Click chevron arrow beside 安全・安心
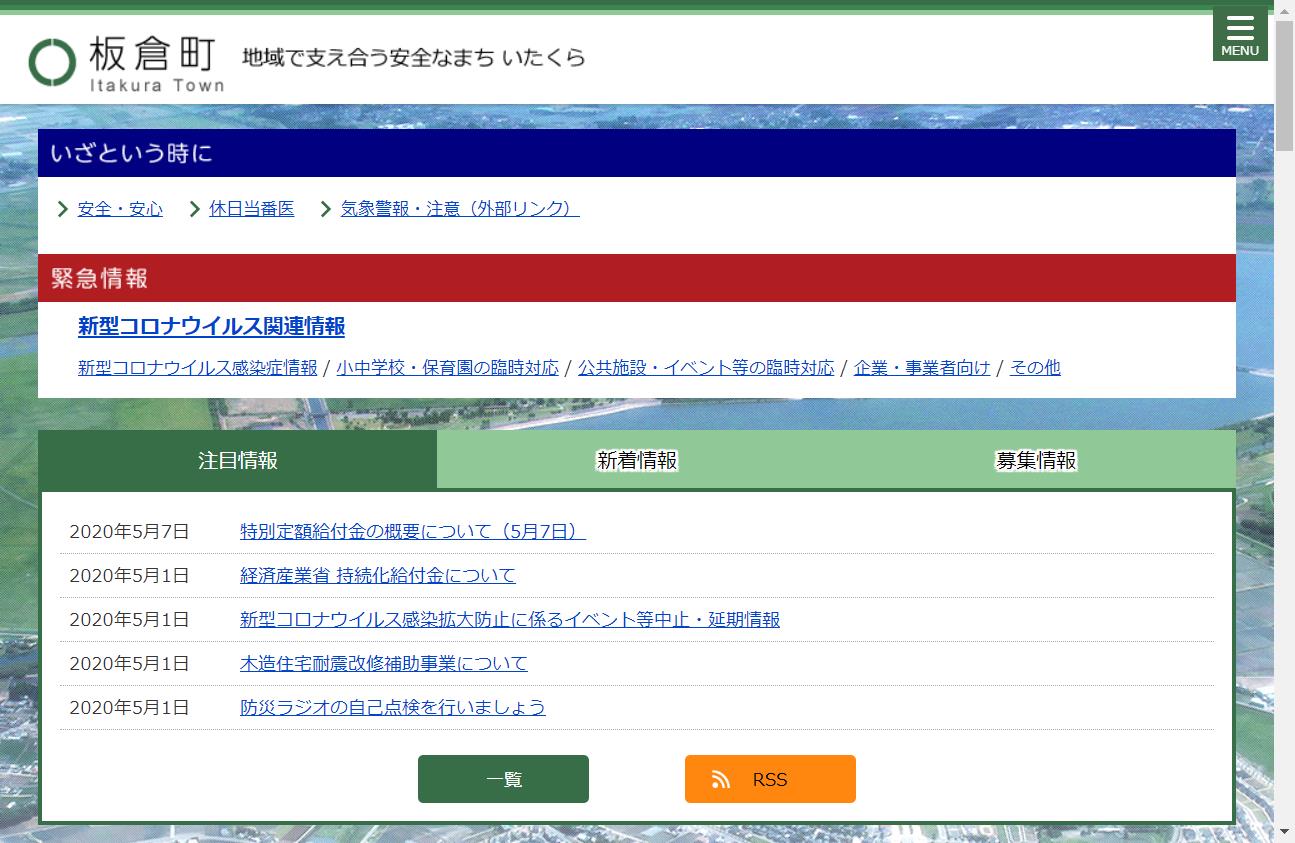 tap(63, 209)
